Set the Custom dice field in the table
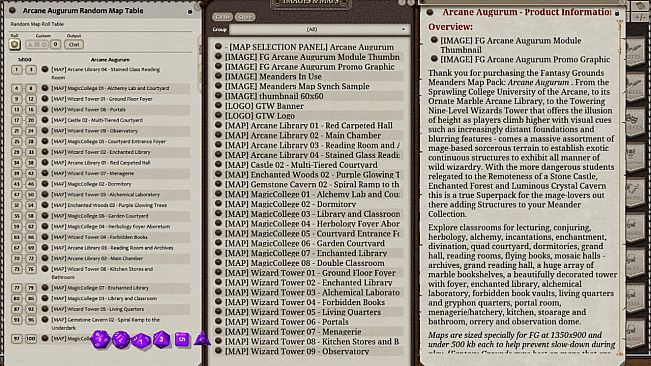 tap(37, 44)
